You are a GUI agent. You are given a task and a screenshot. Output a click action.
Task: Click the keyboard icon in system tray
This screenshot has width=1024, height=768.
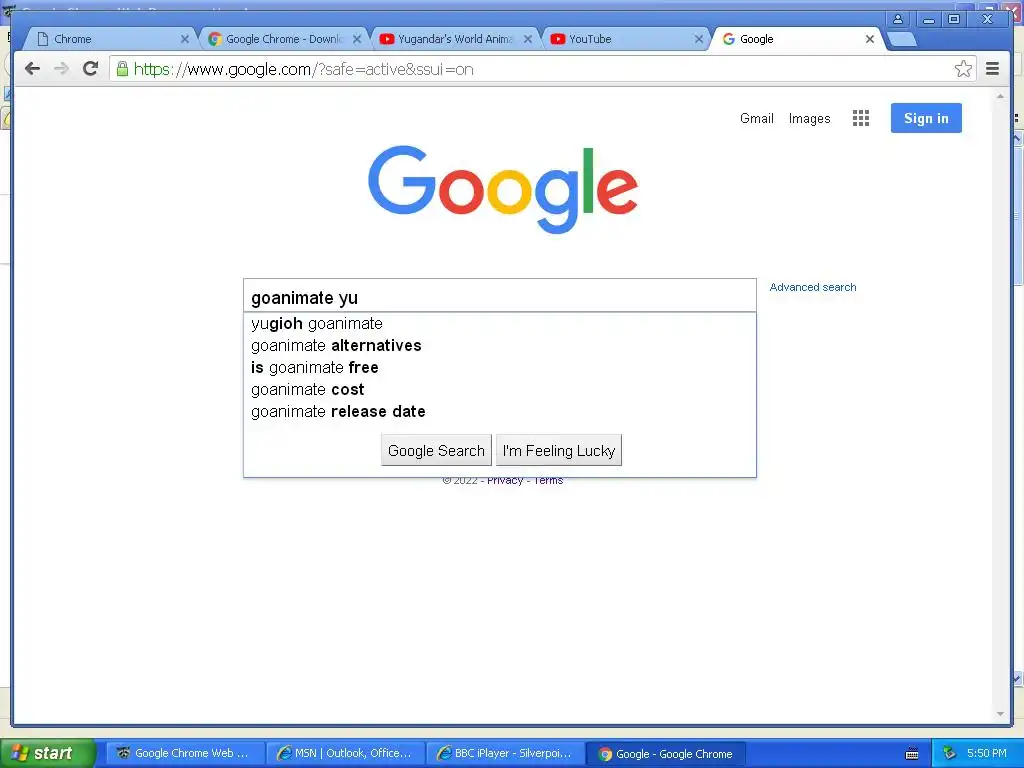[912, 754]
